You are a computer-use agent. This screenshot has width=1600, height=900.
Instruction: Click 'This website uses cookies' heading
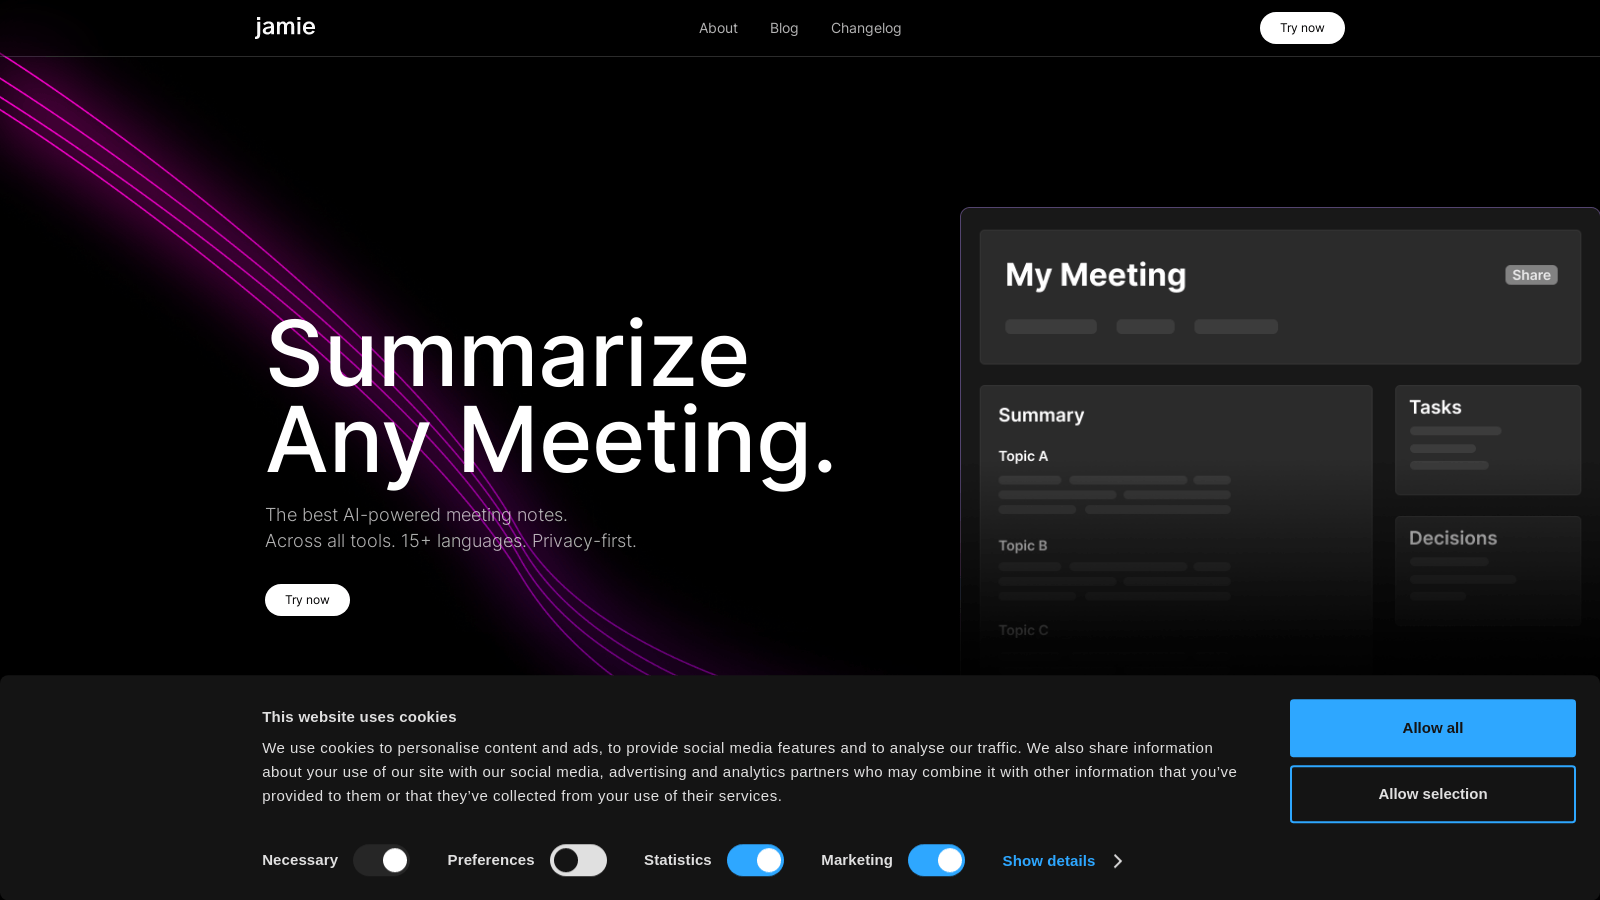click(359, 717)
